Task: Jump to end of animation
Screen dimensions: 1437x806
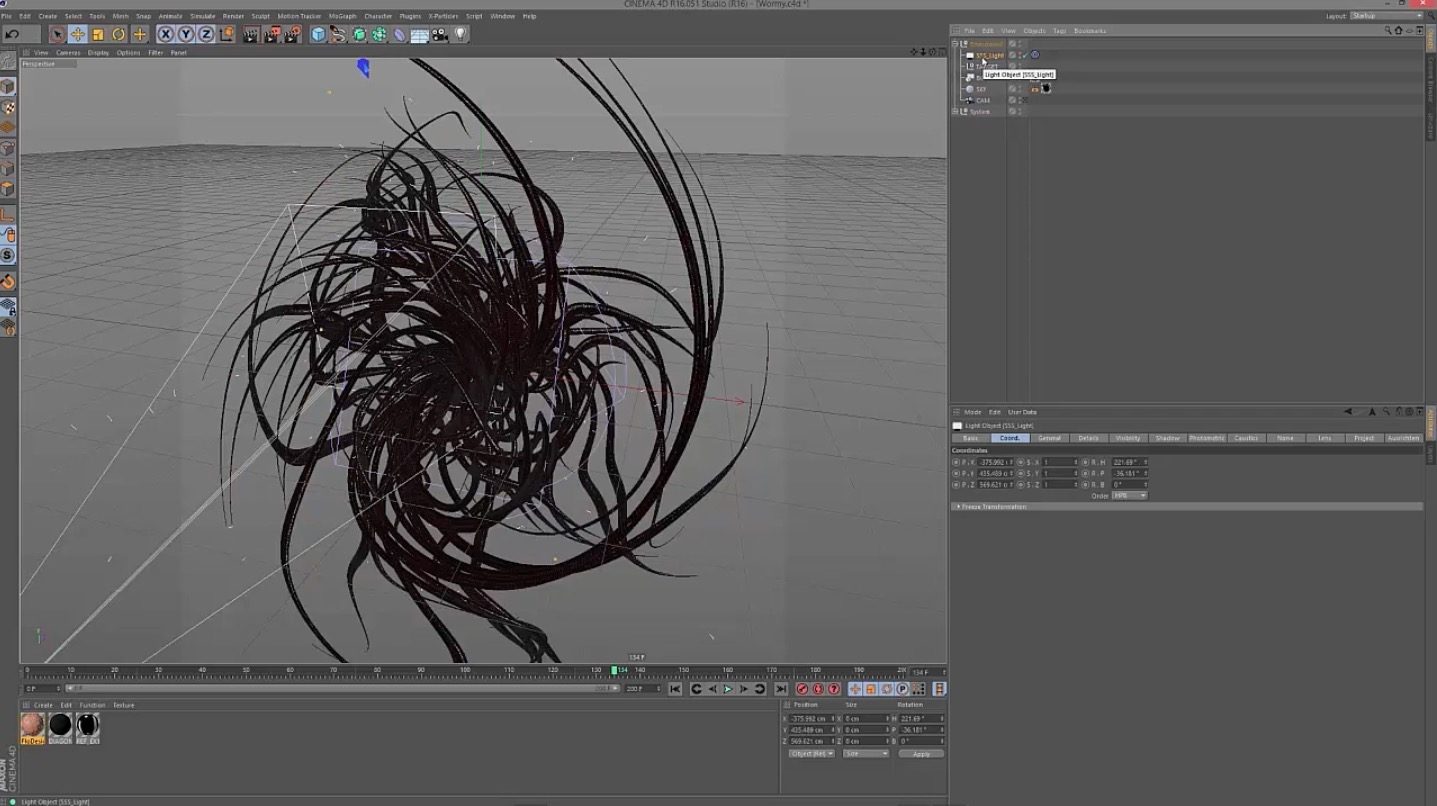Action: click(780, 689)
